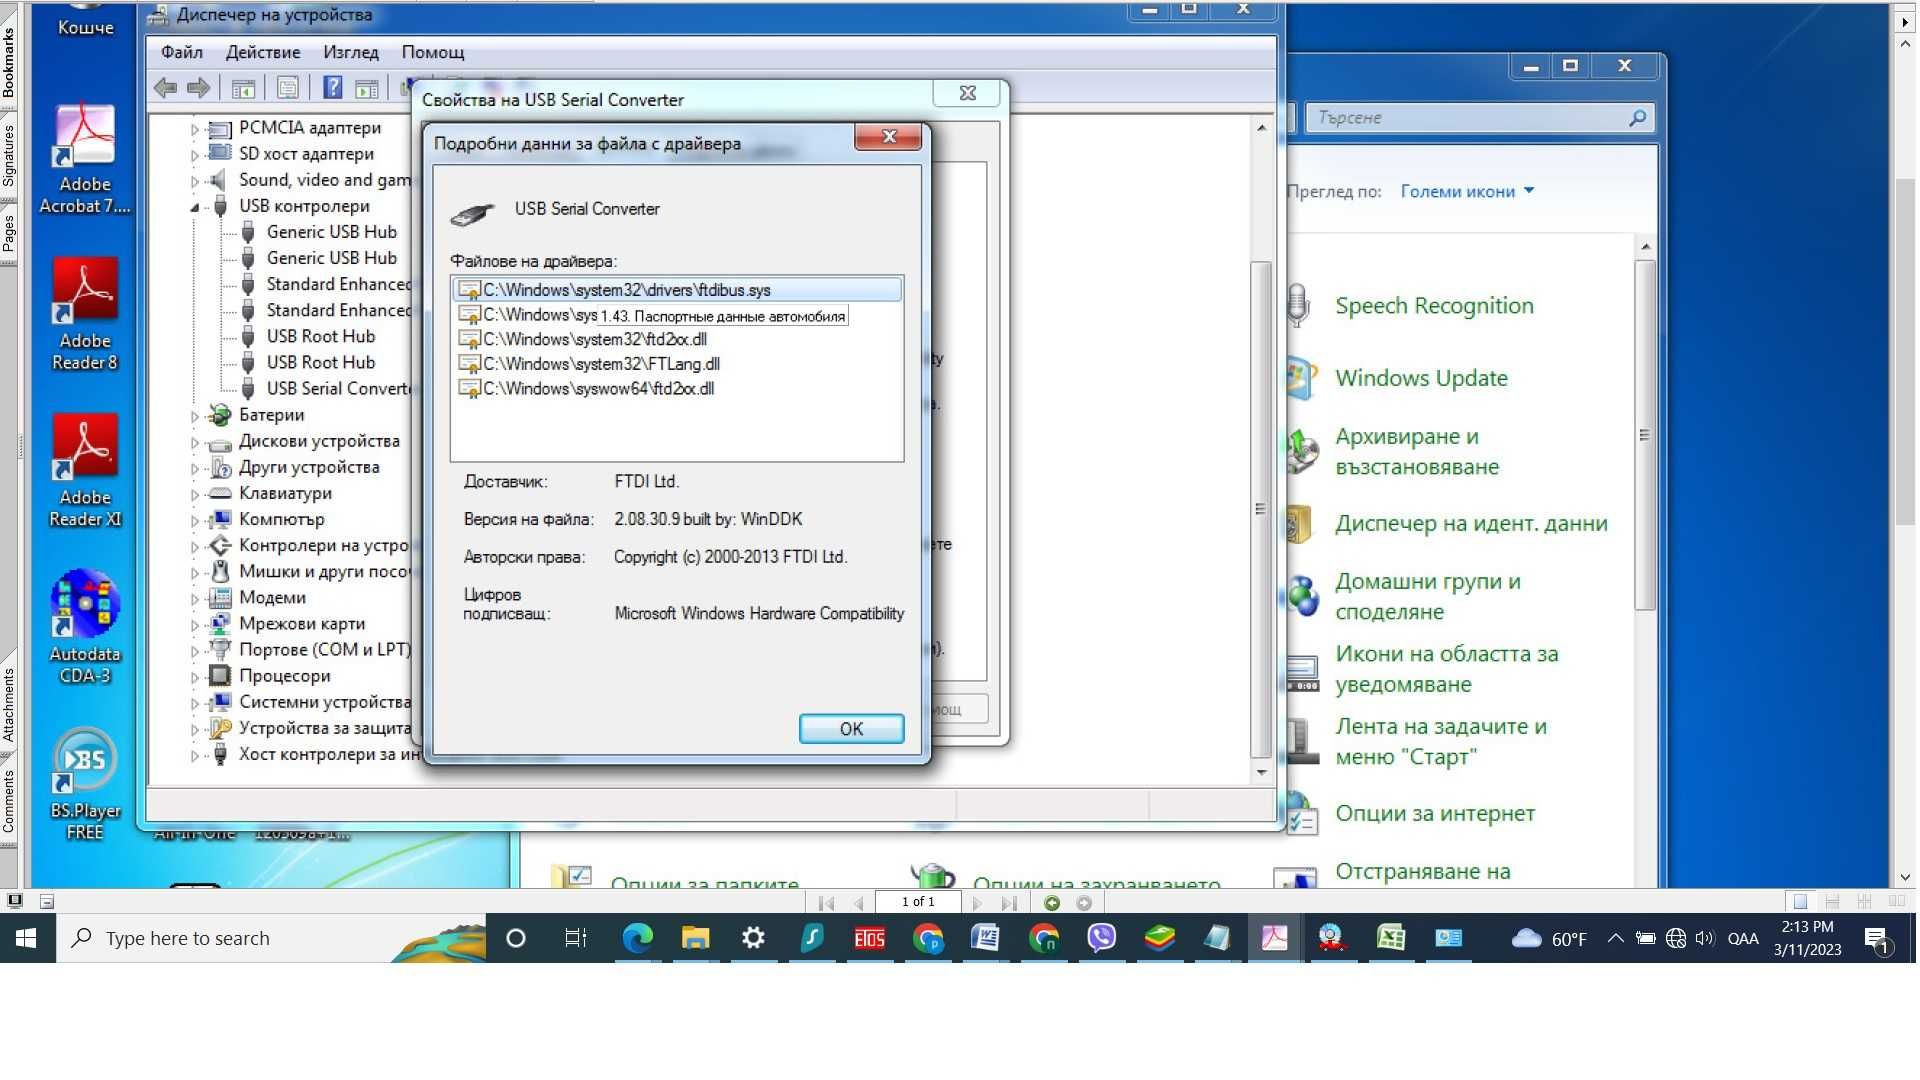The image size is (1920, 1080).
Task: Click the Task View taskbar icon
Action: [575, 938]
